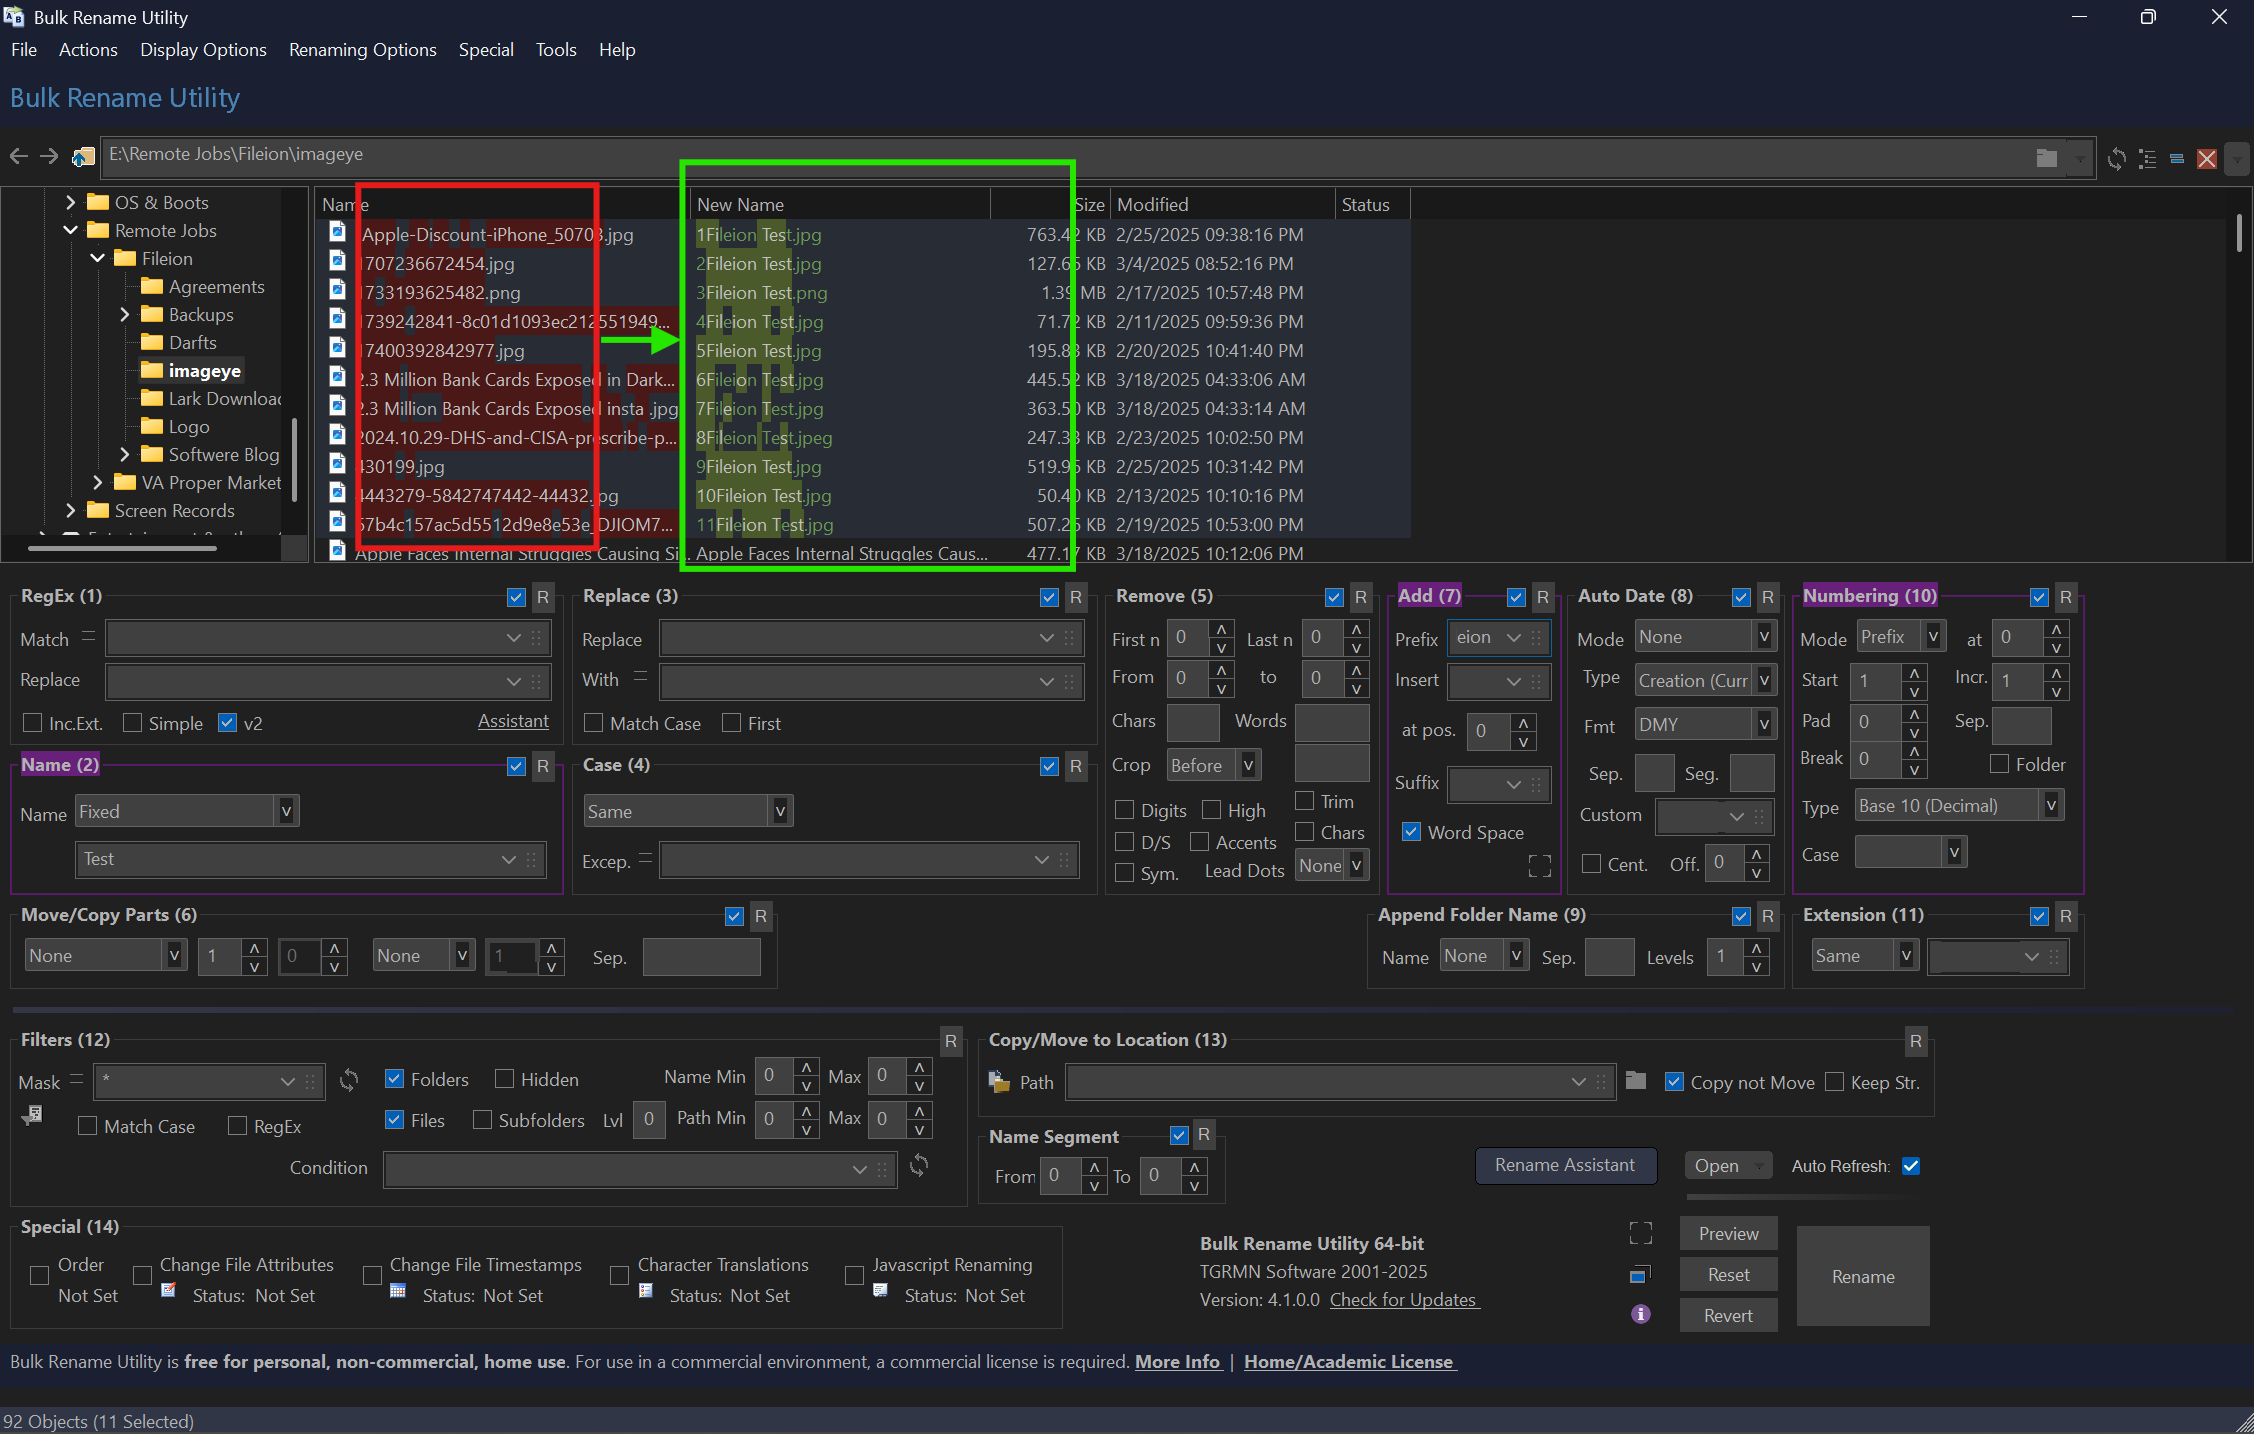
Task: Click the expand icon above Preview button
Action: click(x=1640, y=1233)
